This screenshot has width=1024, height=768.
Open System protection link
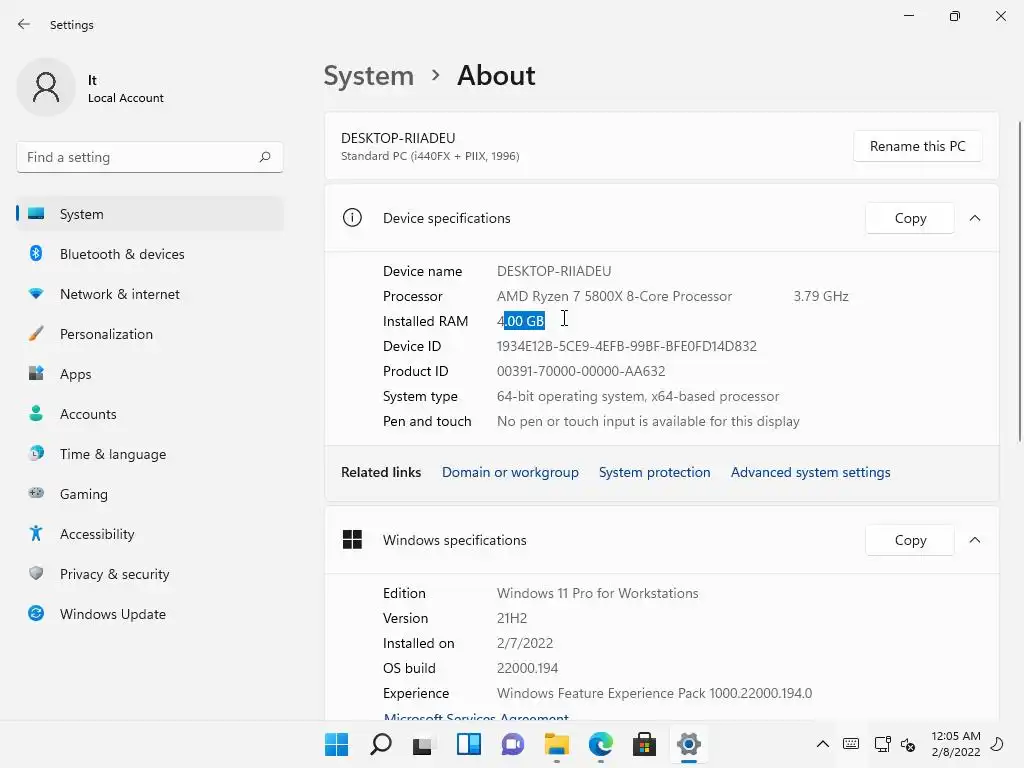[654, 472]
